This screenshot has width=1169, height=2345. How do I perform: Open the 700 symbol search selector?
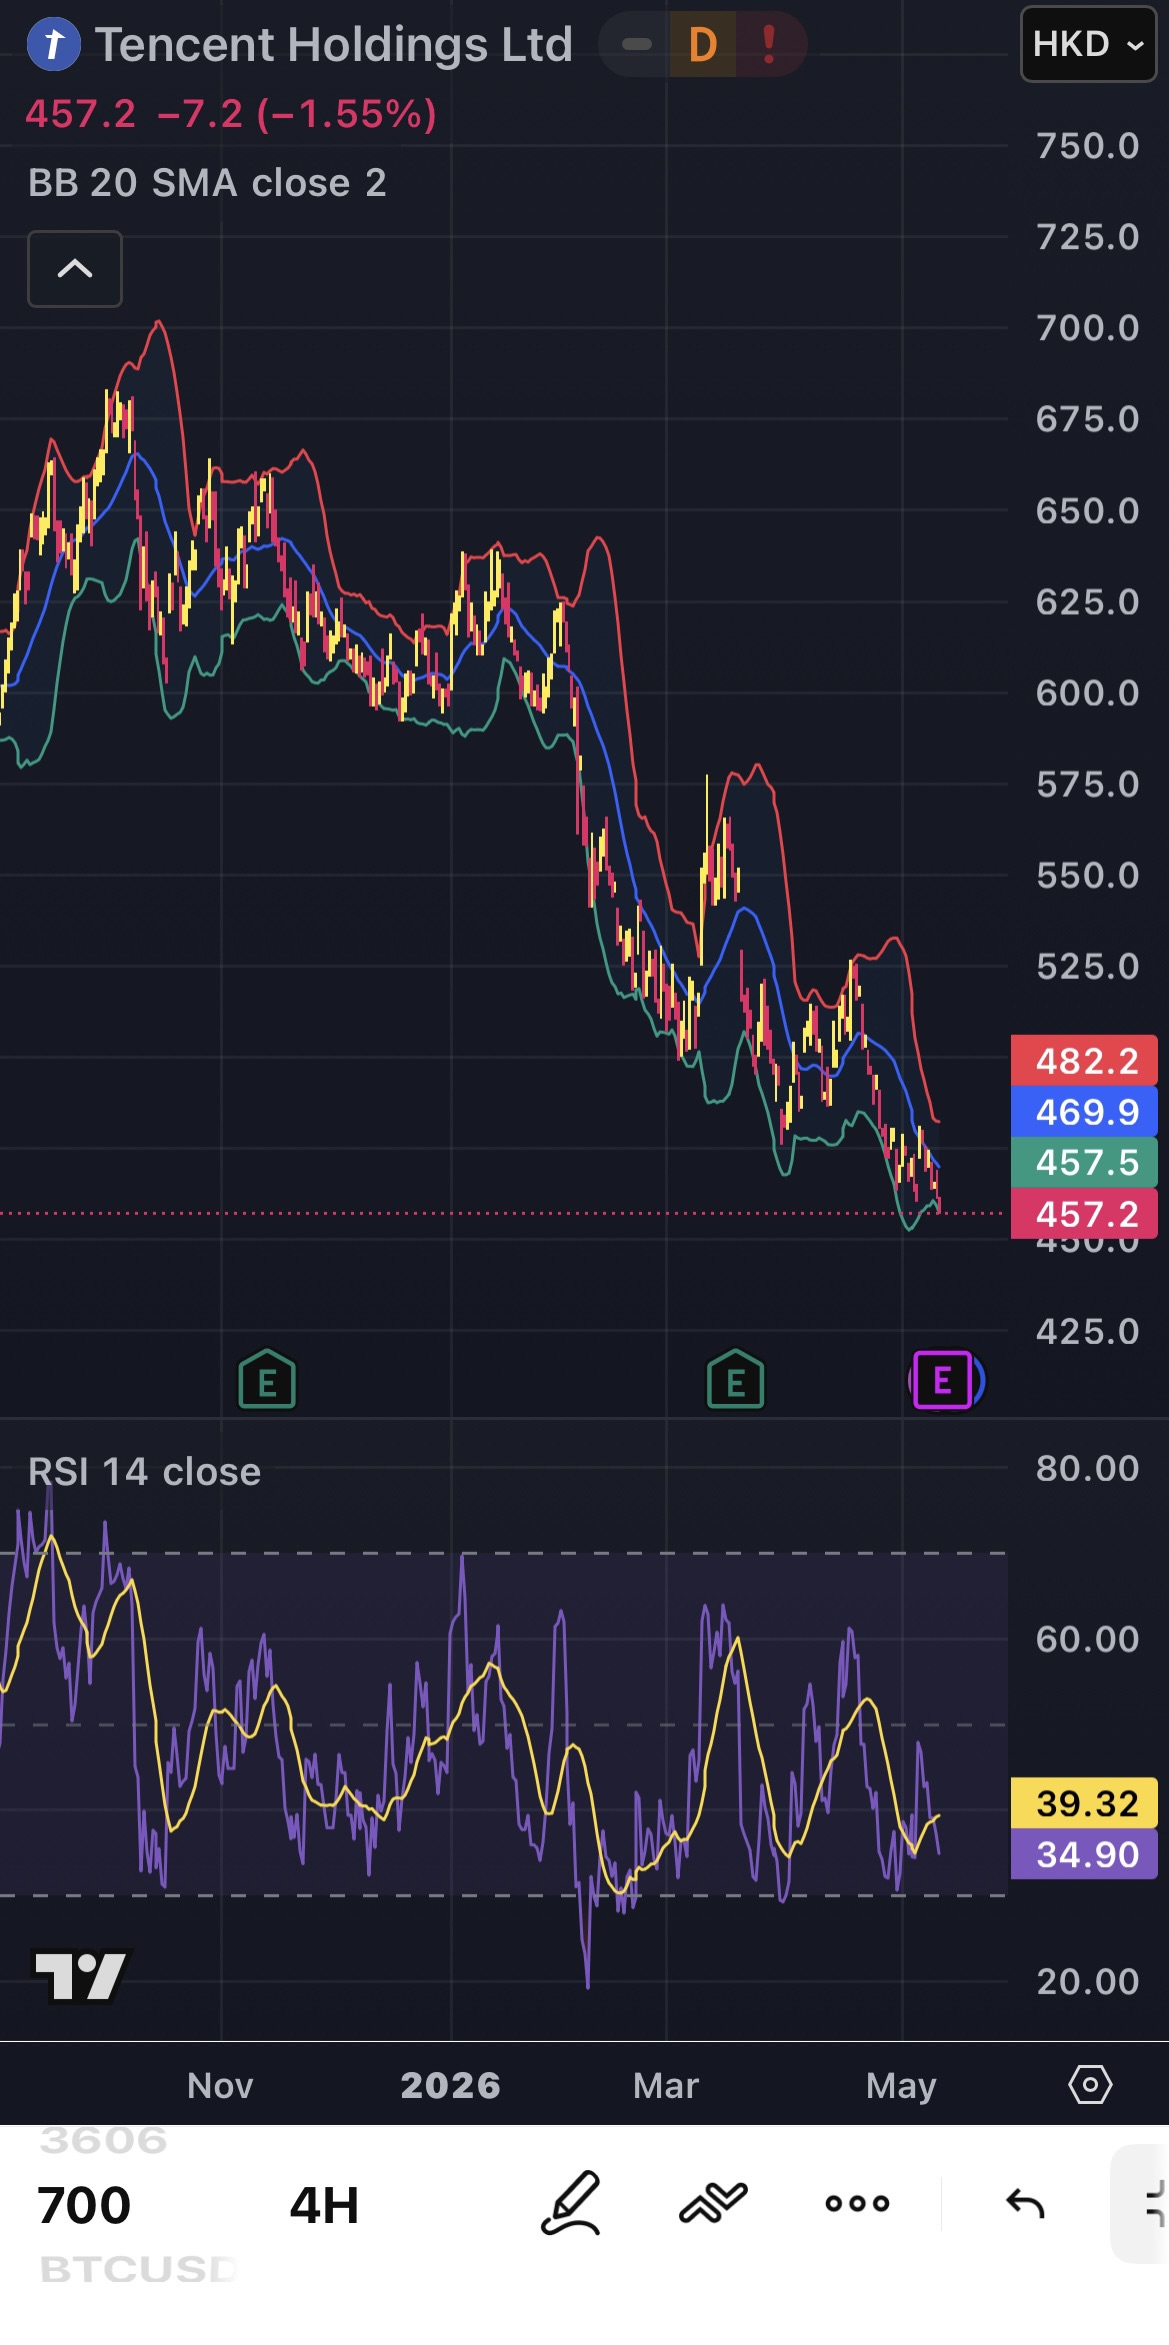click(x=84, y=2205)
